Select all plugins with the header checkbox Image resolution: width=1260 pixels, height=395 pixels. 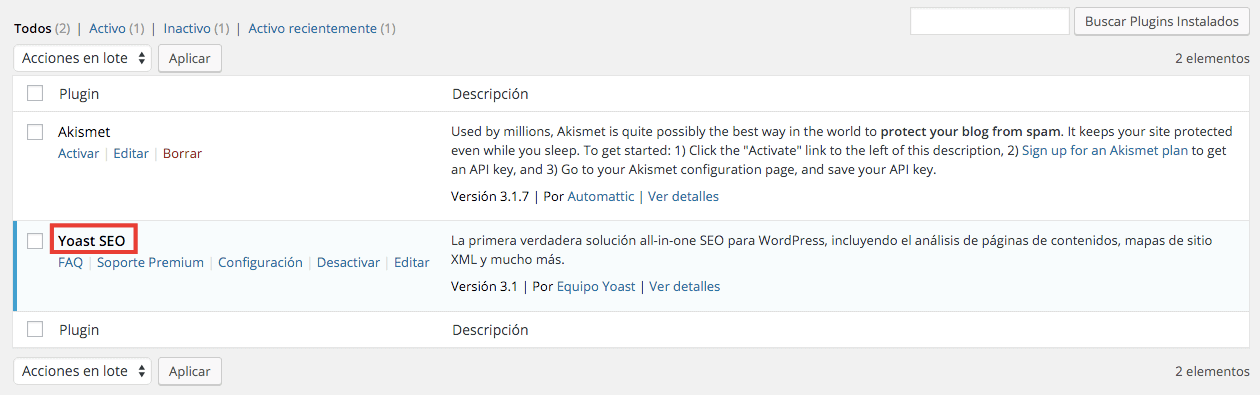[35, 93]
